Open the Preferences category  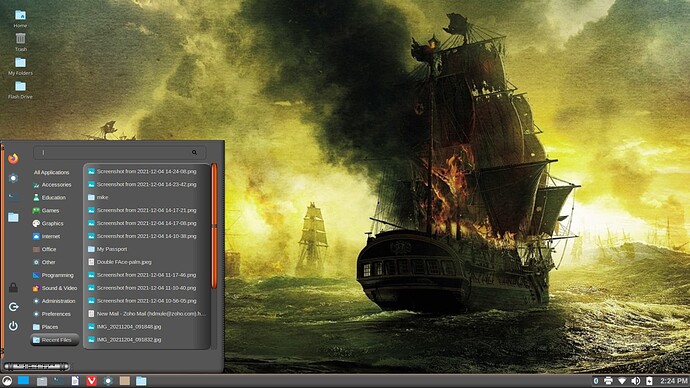tap(51, 314)
